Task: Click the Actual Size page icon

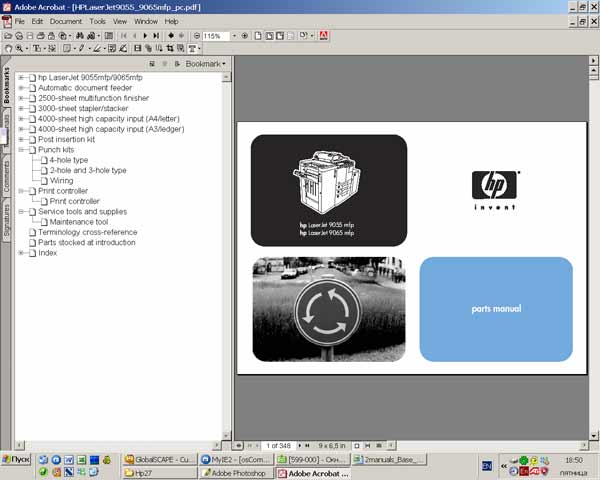Action: coord(258,36)
